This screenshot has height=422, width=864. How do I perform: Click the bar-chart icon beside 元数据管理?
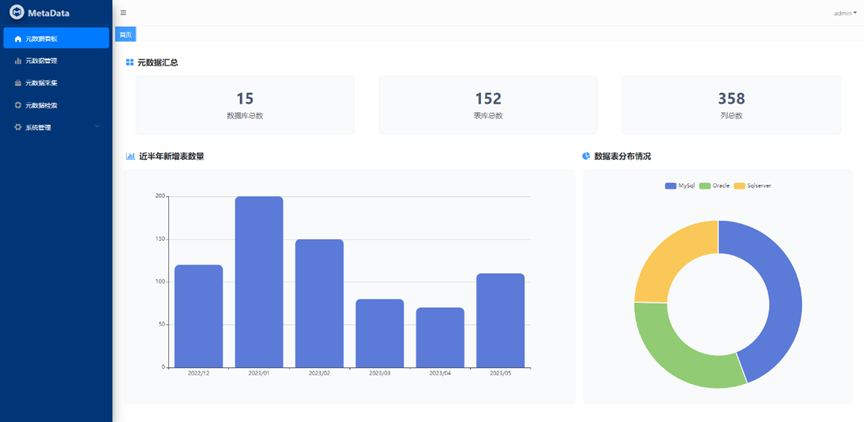click(17, 61)
